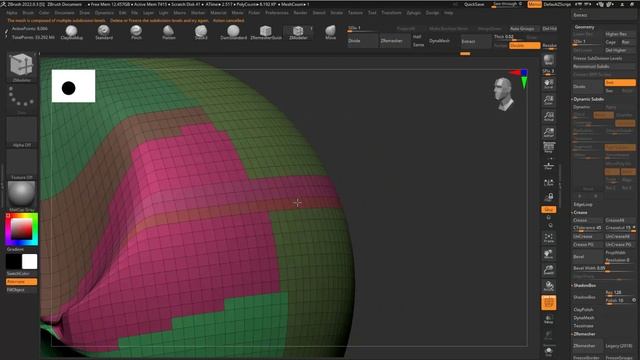Open the Dots stroke type selector
The width and height of the screenshot is (640, 360).
(21, 99)
